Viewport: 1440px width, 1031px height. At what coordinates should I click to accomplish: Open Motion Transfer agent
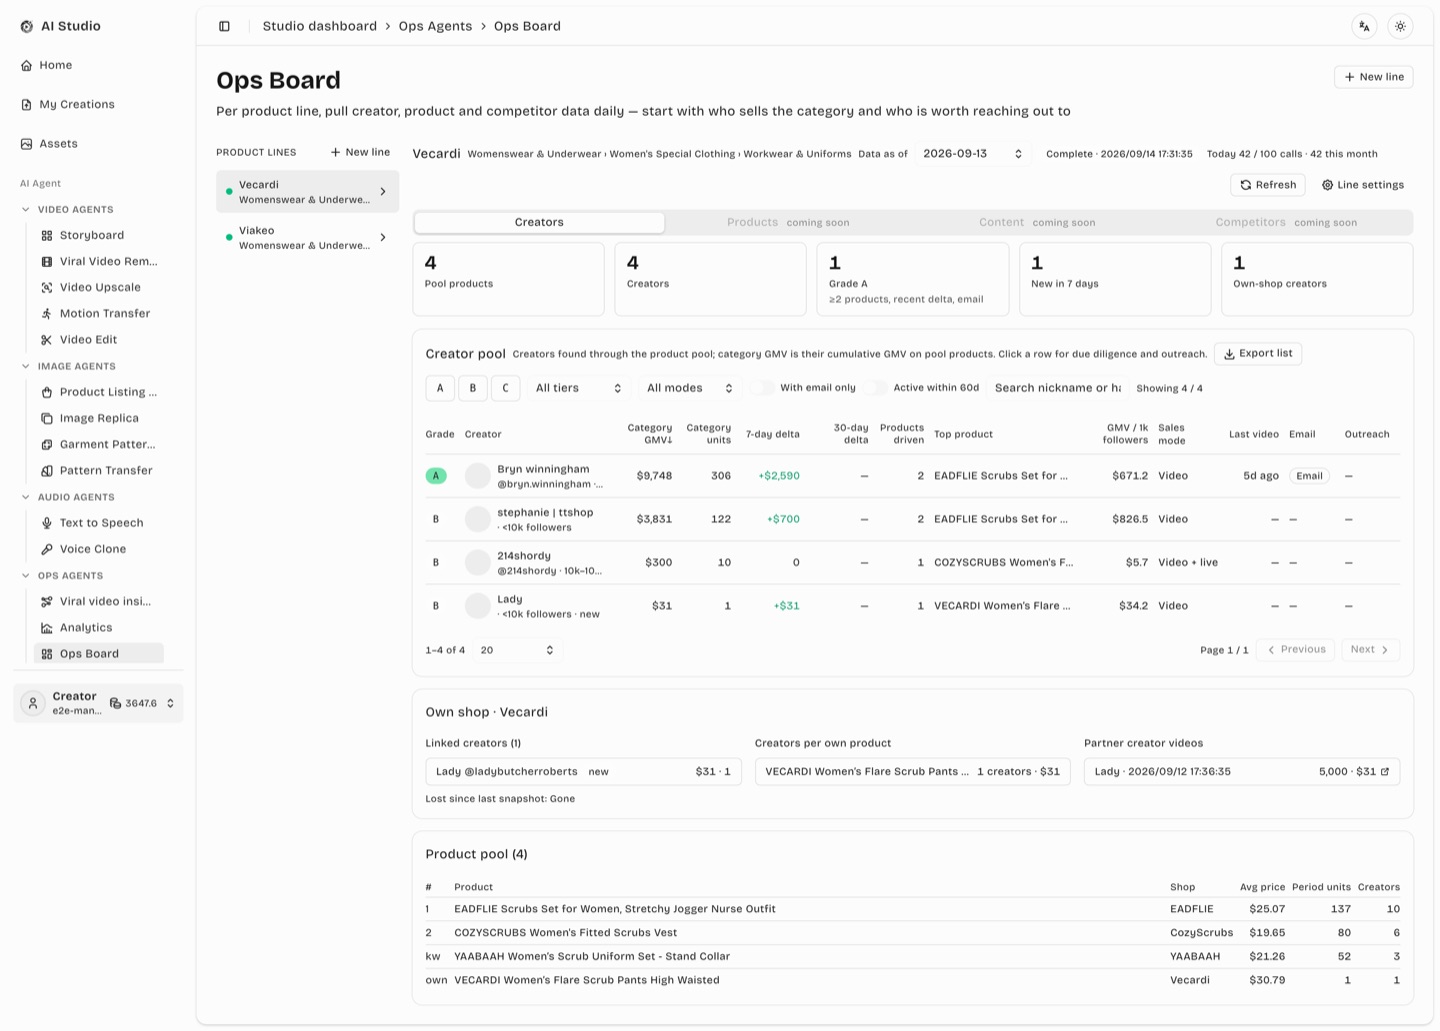click(99, 313)
